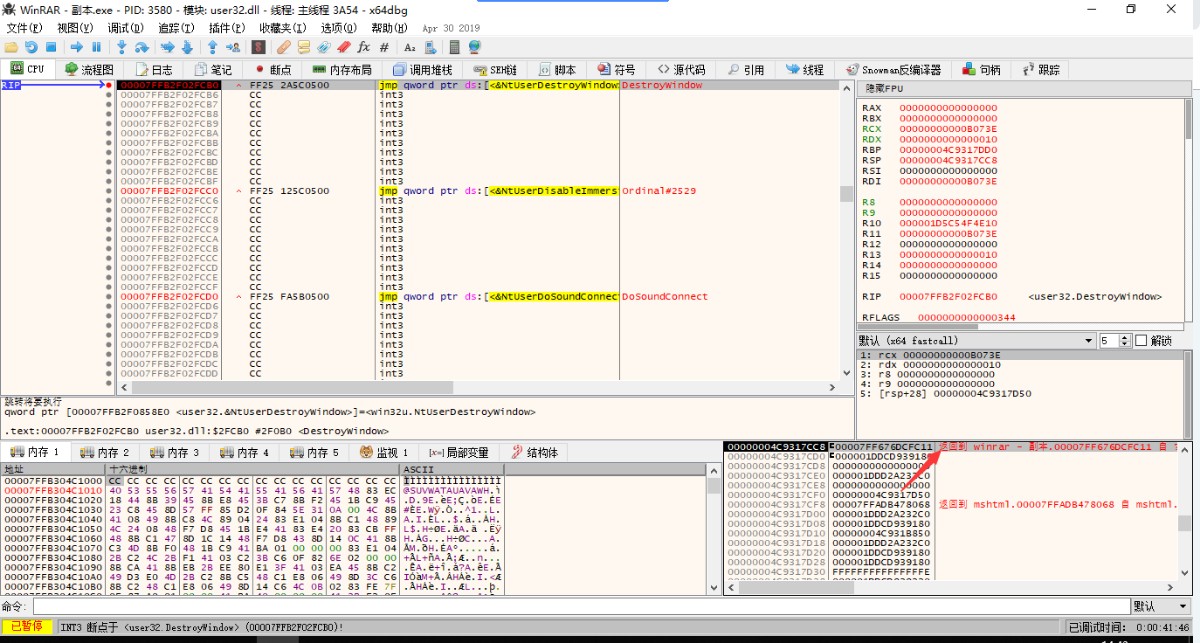The image size is (1200, 643).
Task: Click the argument count spinner arrows
Action: [1125, 341]
